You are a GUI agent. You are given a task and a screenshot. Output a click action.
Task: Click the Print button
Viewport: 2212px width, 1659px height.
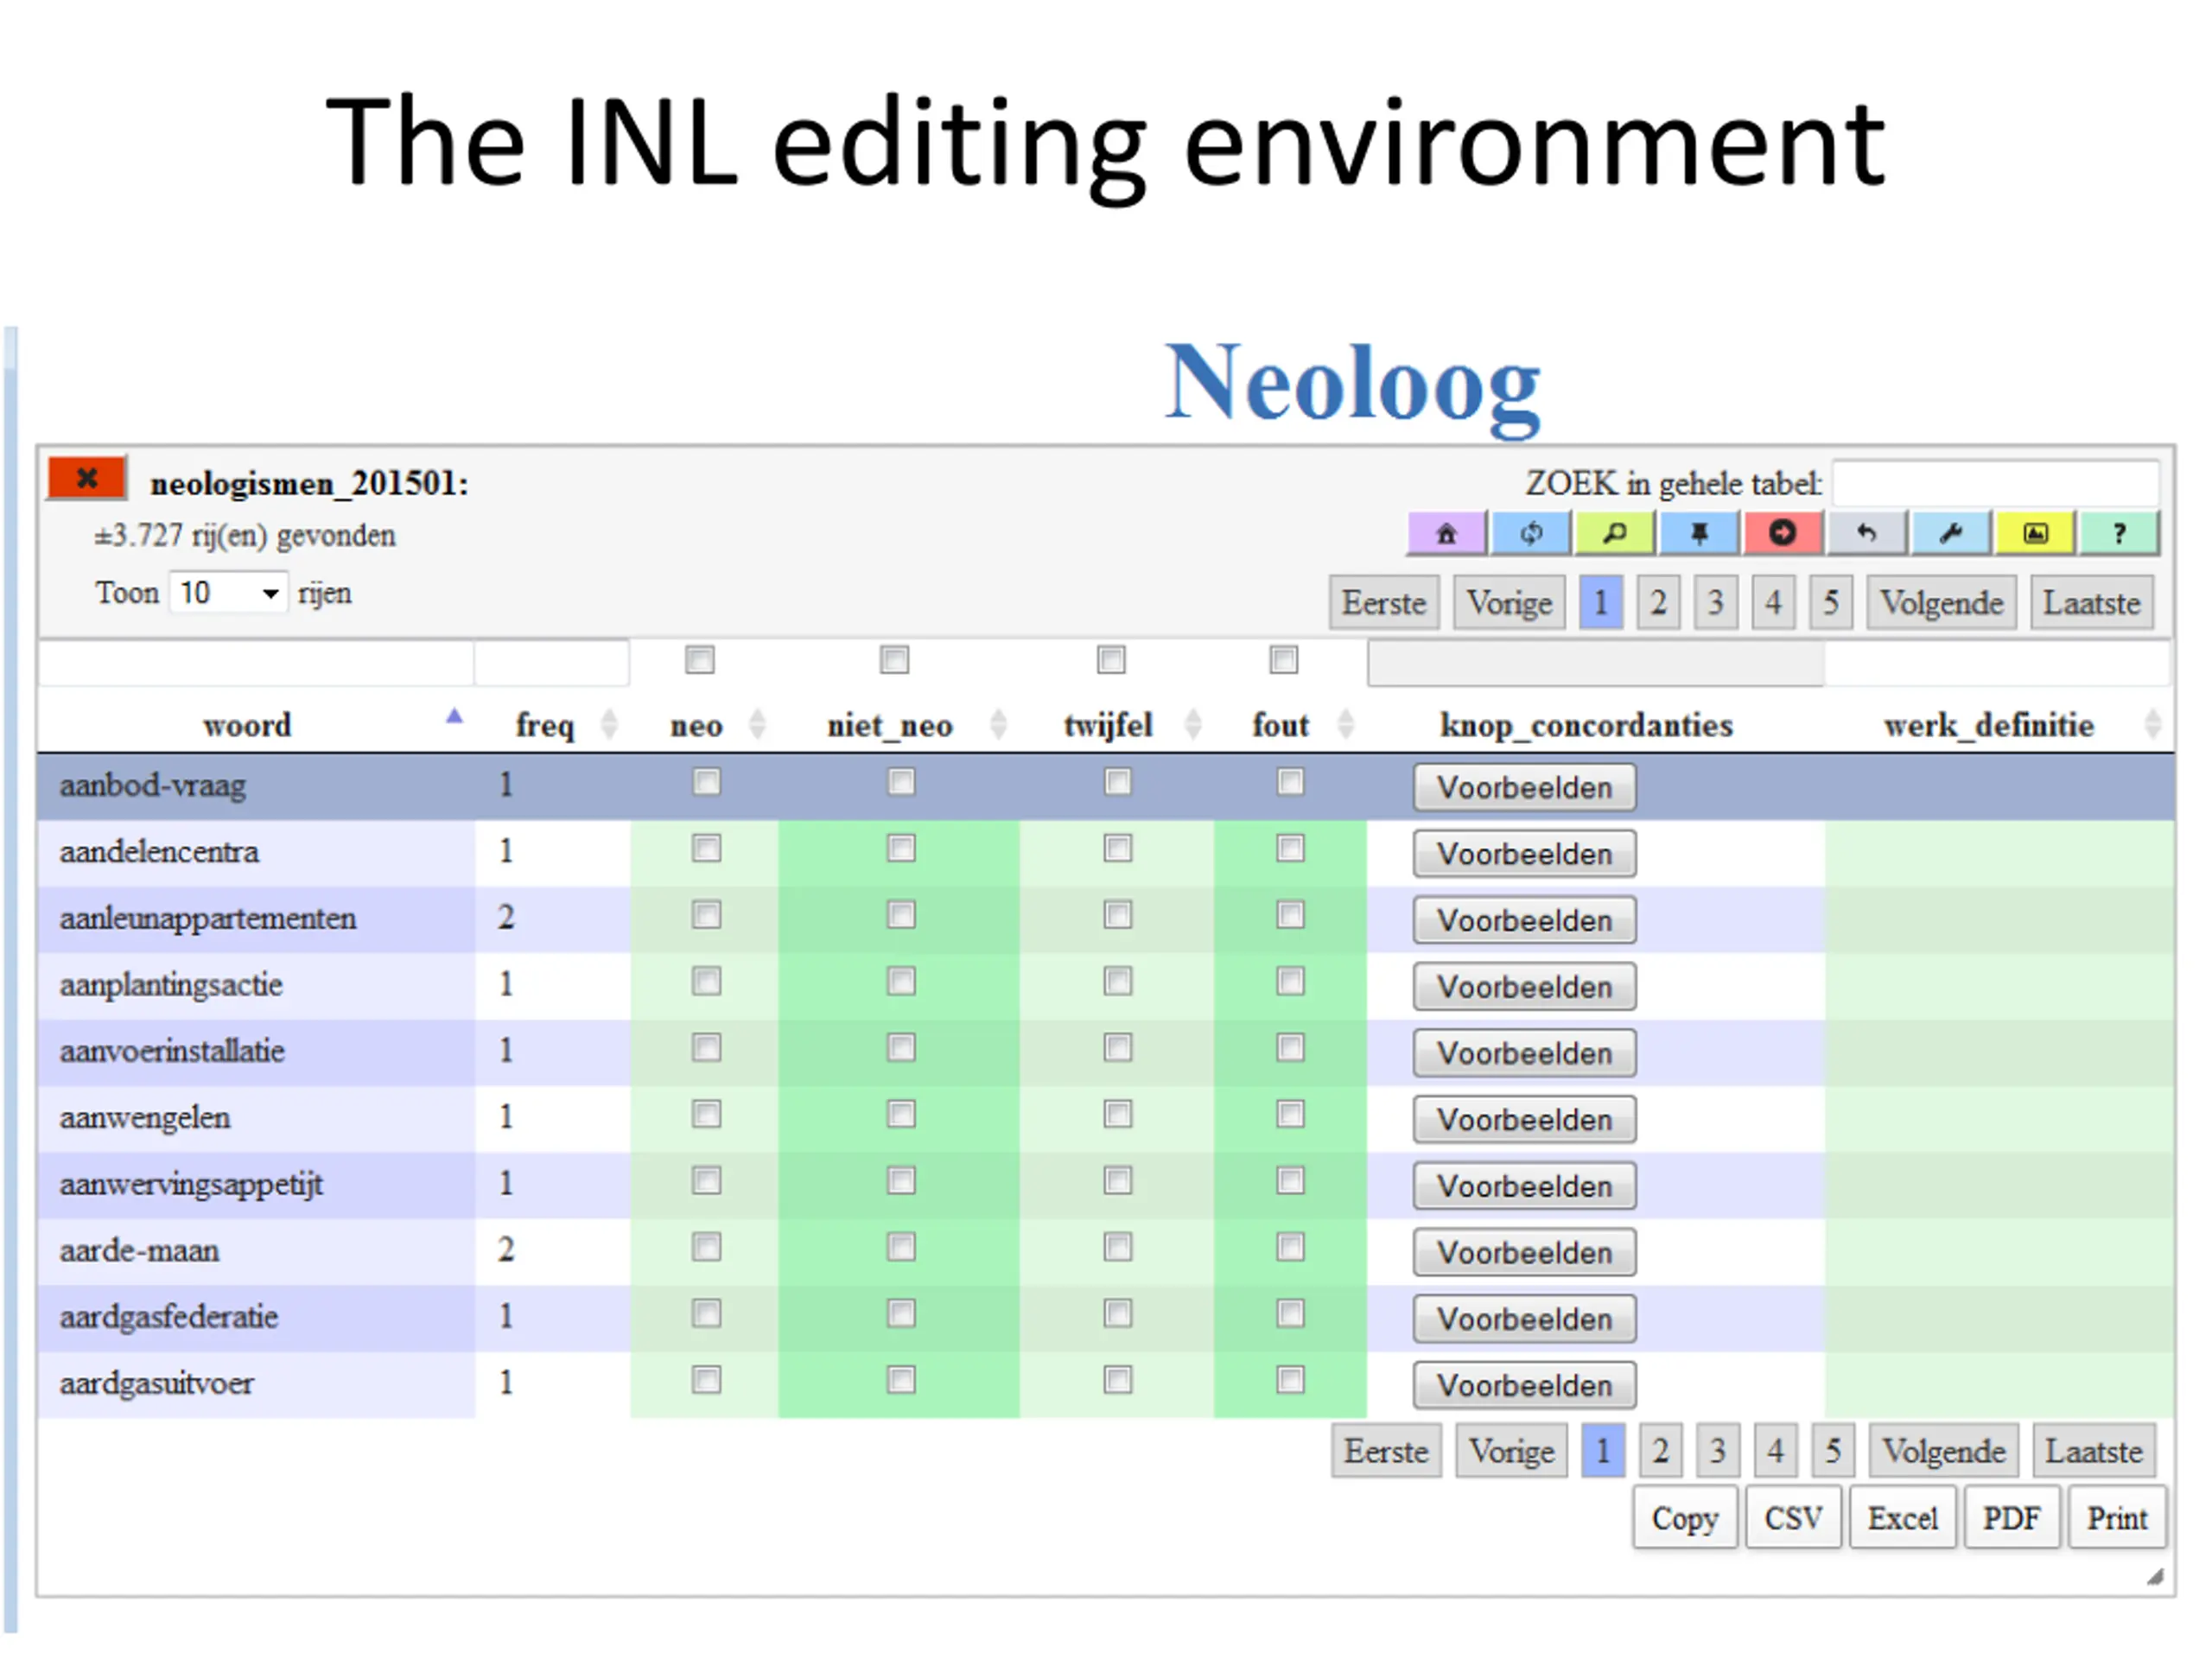(2118, 1518)
